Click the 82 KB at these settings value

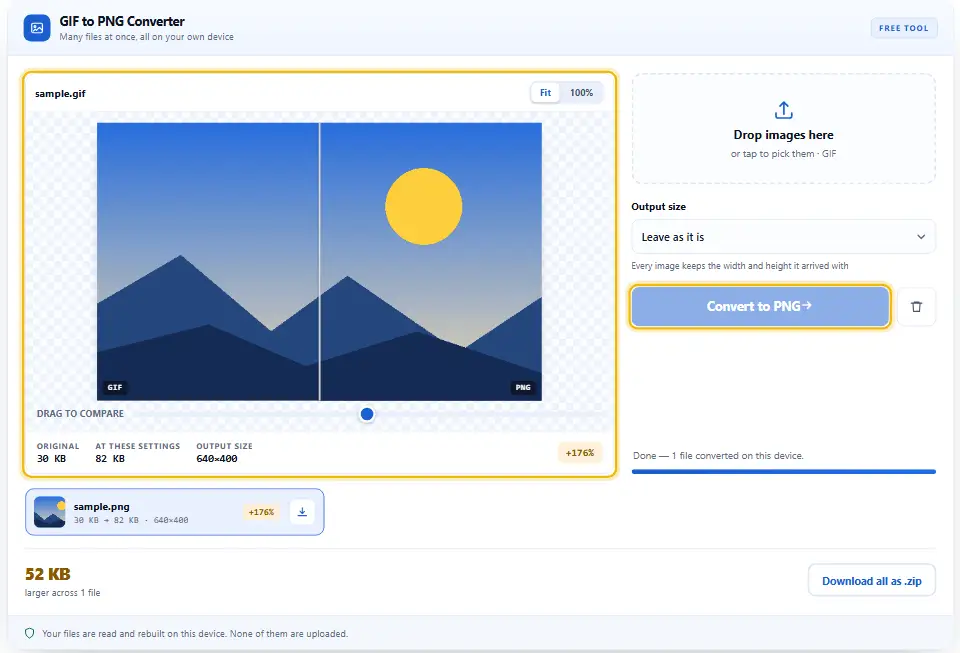point(110,458)
